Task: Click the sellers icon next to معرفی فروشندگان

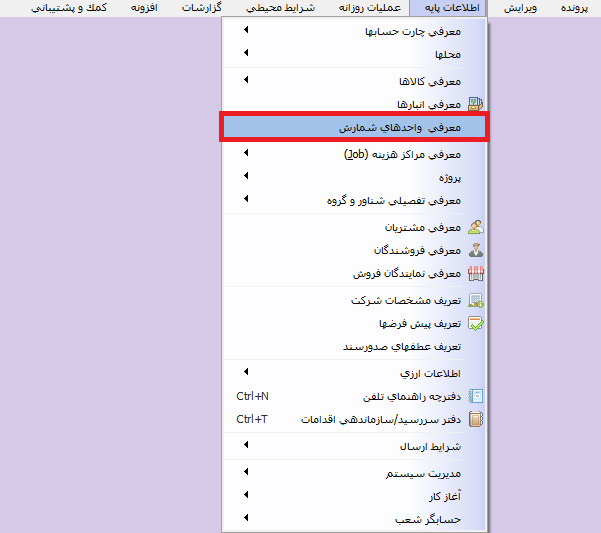Action: (x=476, y=250)
